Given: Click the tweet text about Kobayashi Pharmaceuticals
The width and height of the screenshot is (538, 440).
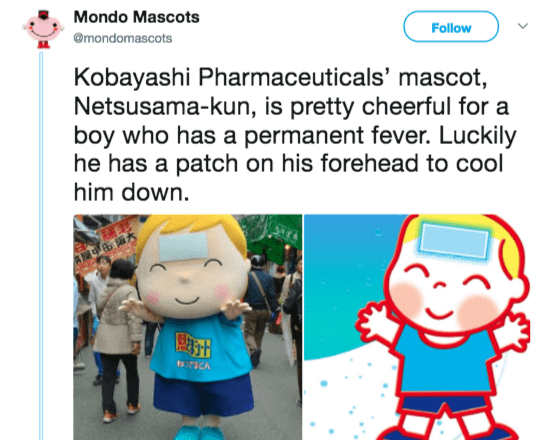Looking at the screenshot, I should 295,135.
